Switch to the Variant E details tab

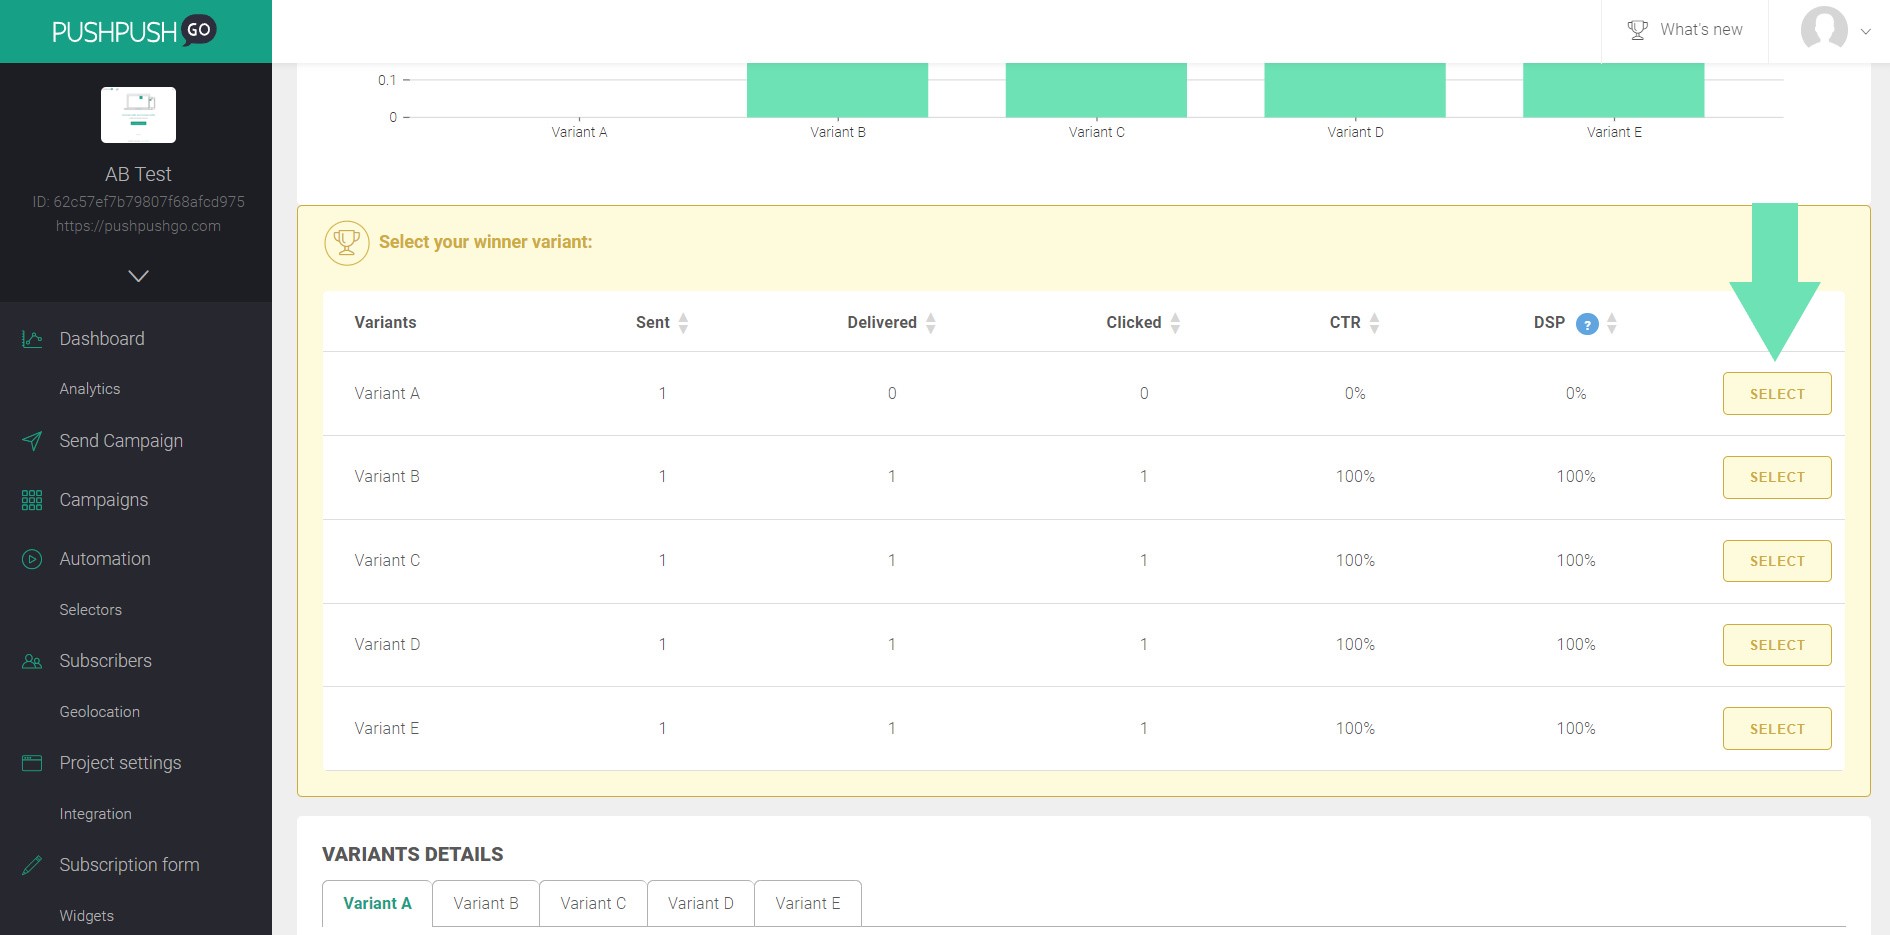click(x=808, y=904)
